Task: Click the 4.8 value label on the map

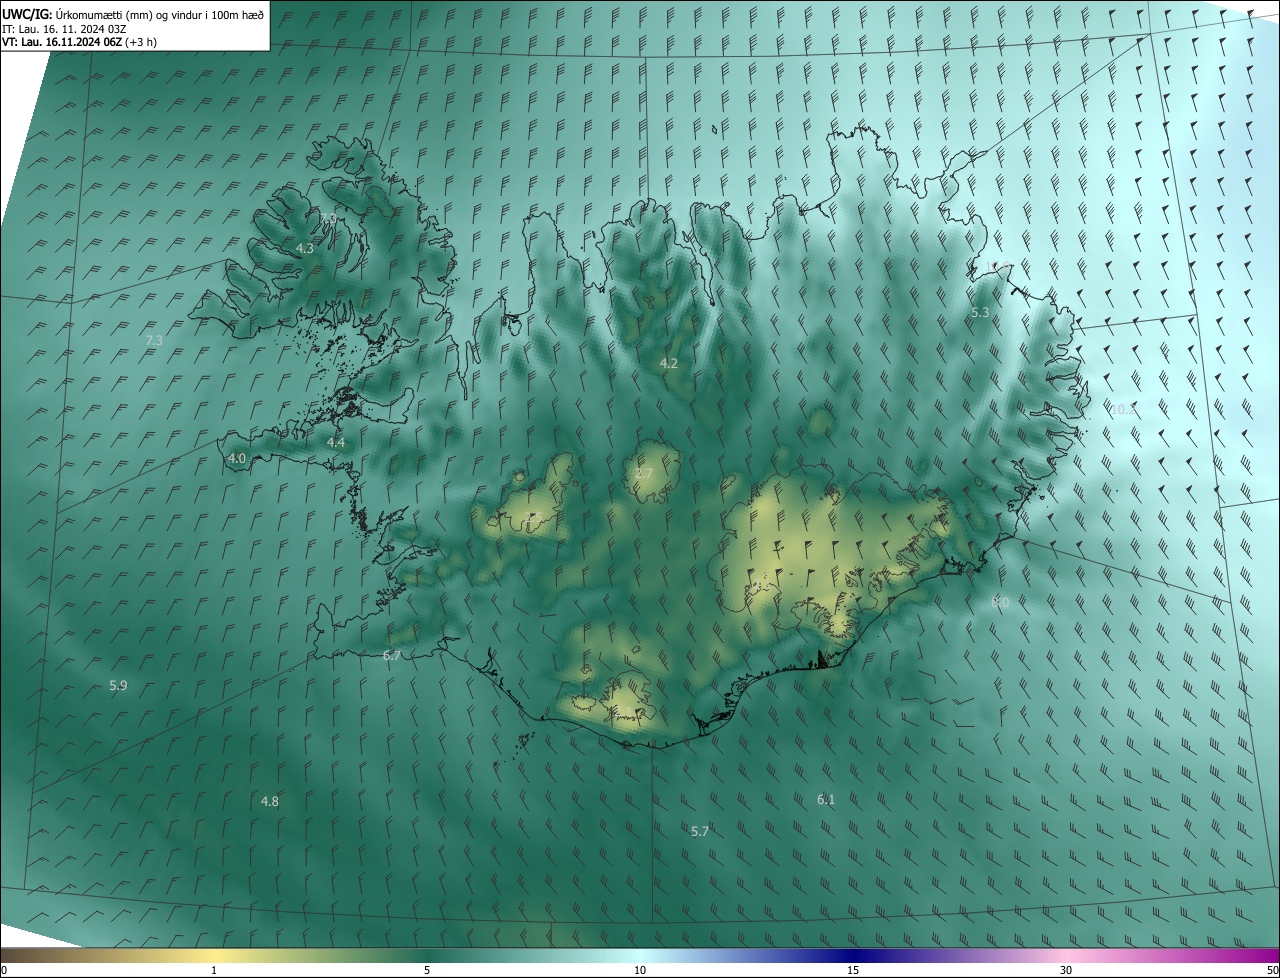Action: tap(270, 801)
